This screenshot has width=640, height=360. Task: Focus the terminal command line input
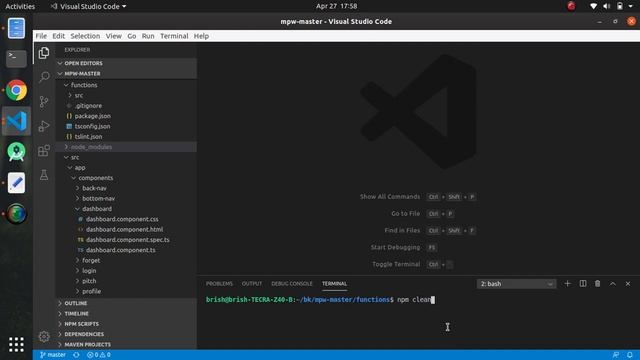click(x=416, y=300)
